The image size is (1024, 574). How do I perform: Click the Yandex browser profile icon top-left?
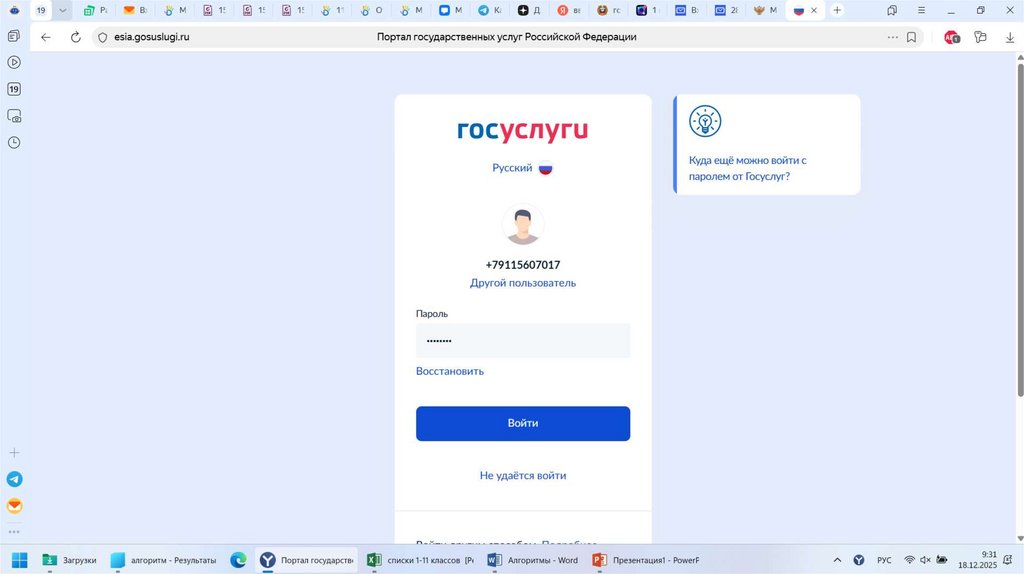tap(14, 10)
